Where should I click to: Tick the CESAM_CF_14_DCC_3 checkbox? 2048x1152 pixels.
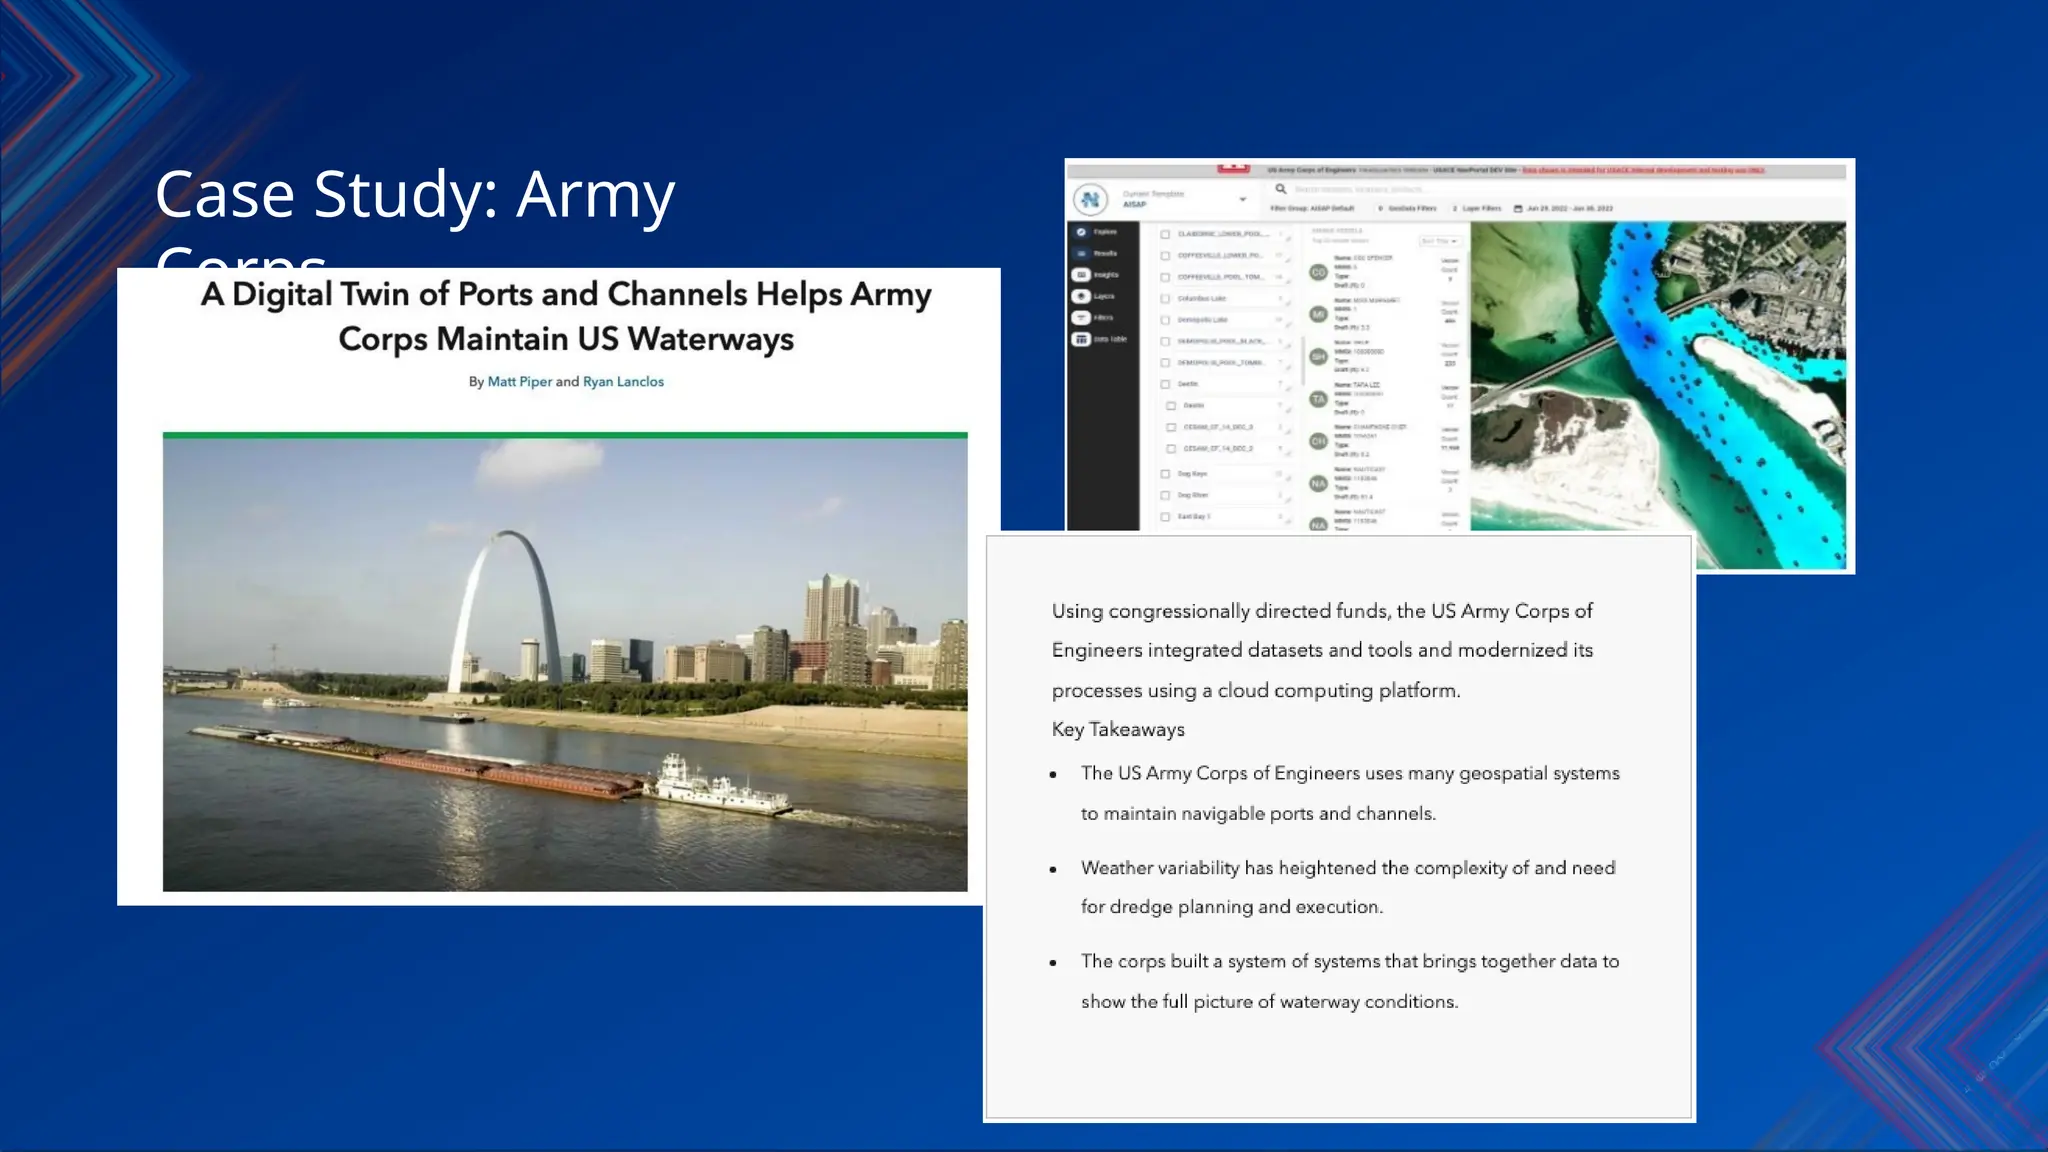(x=1171, y=427)
